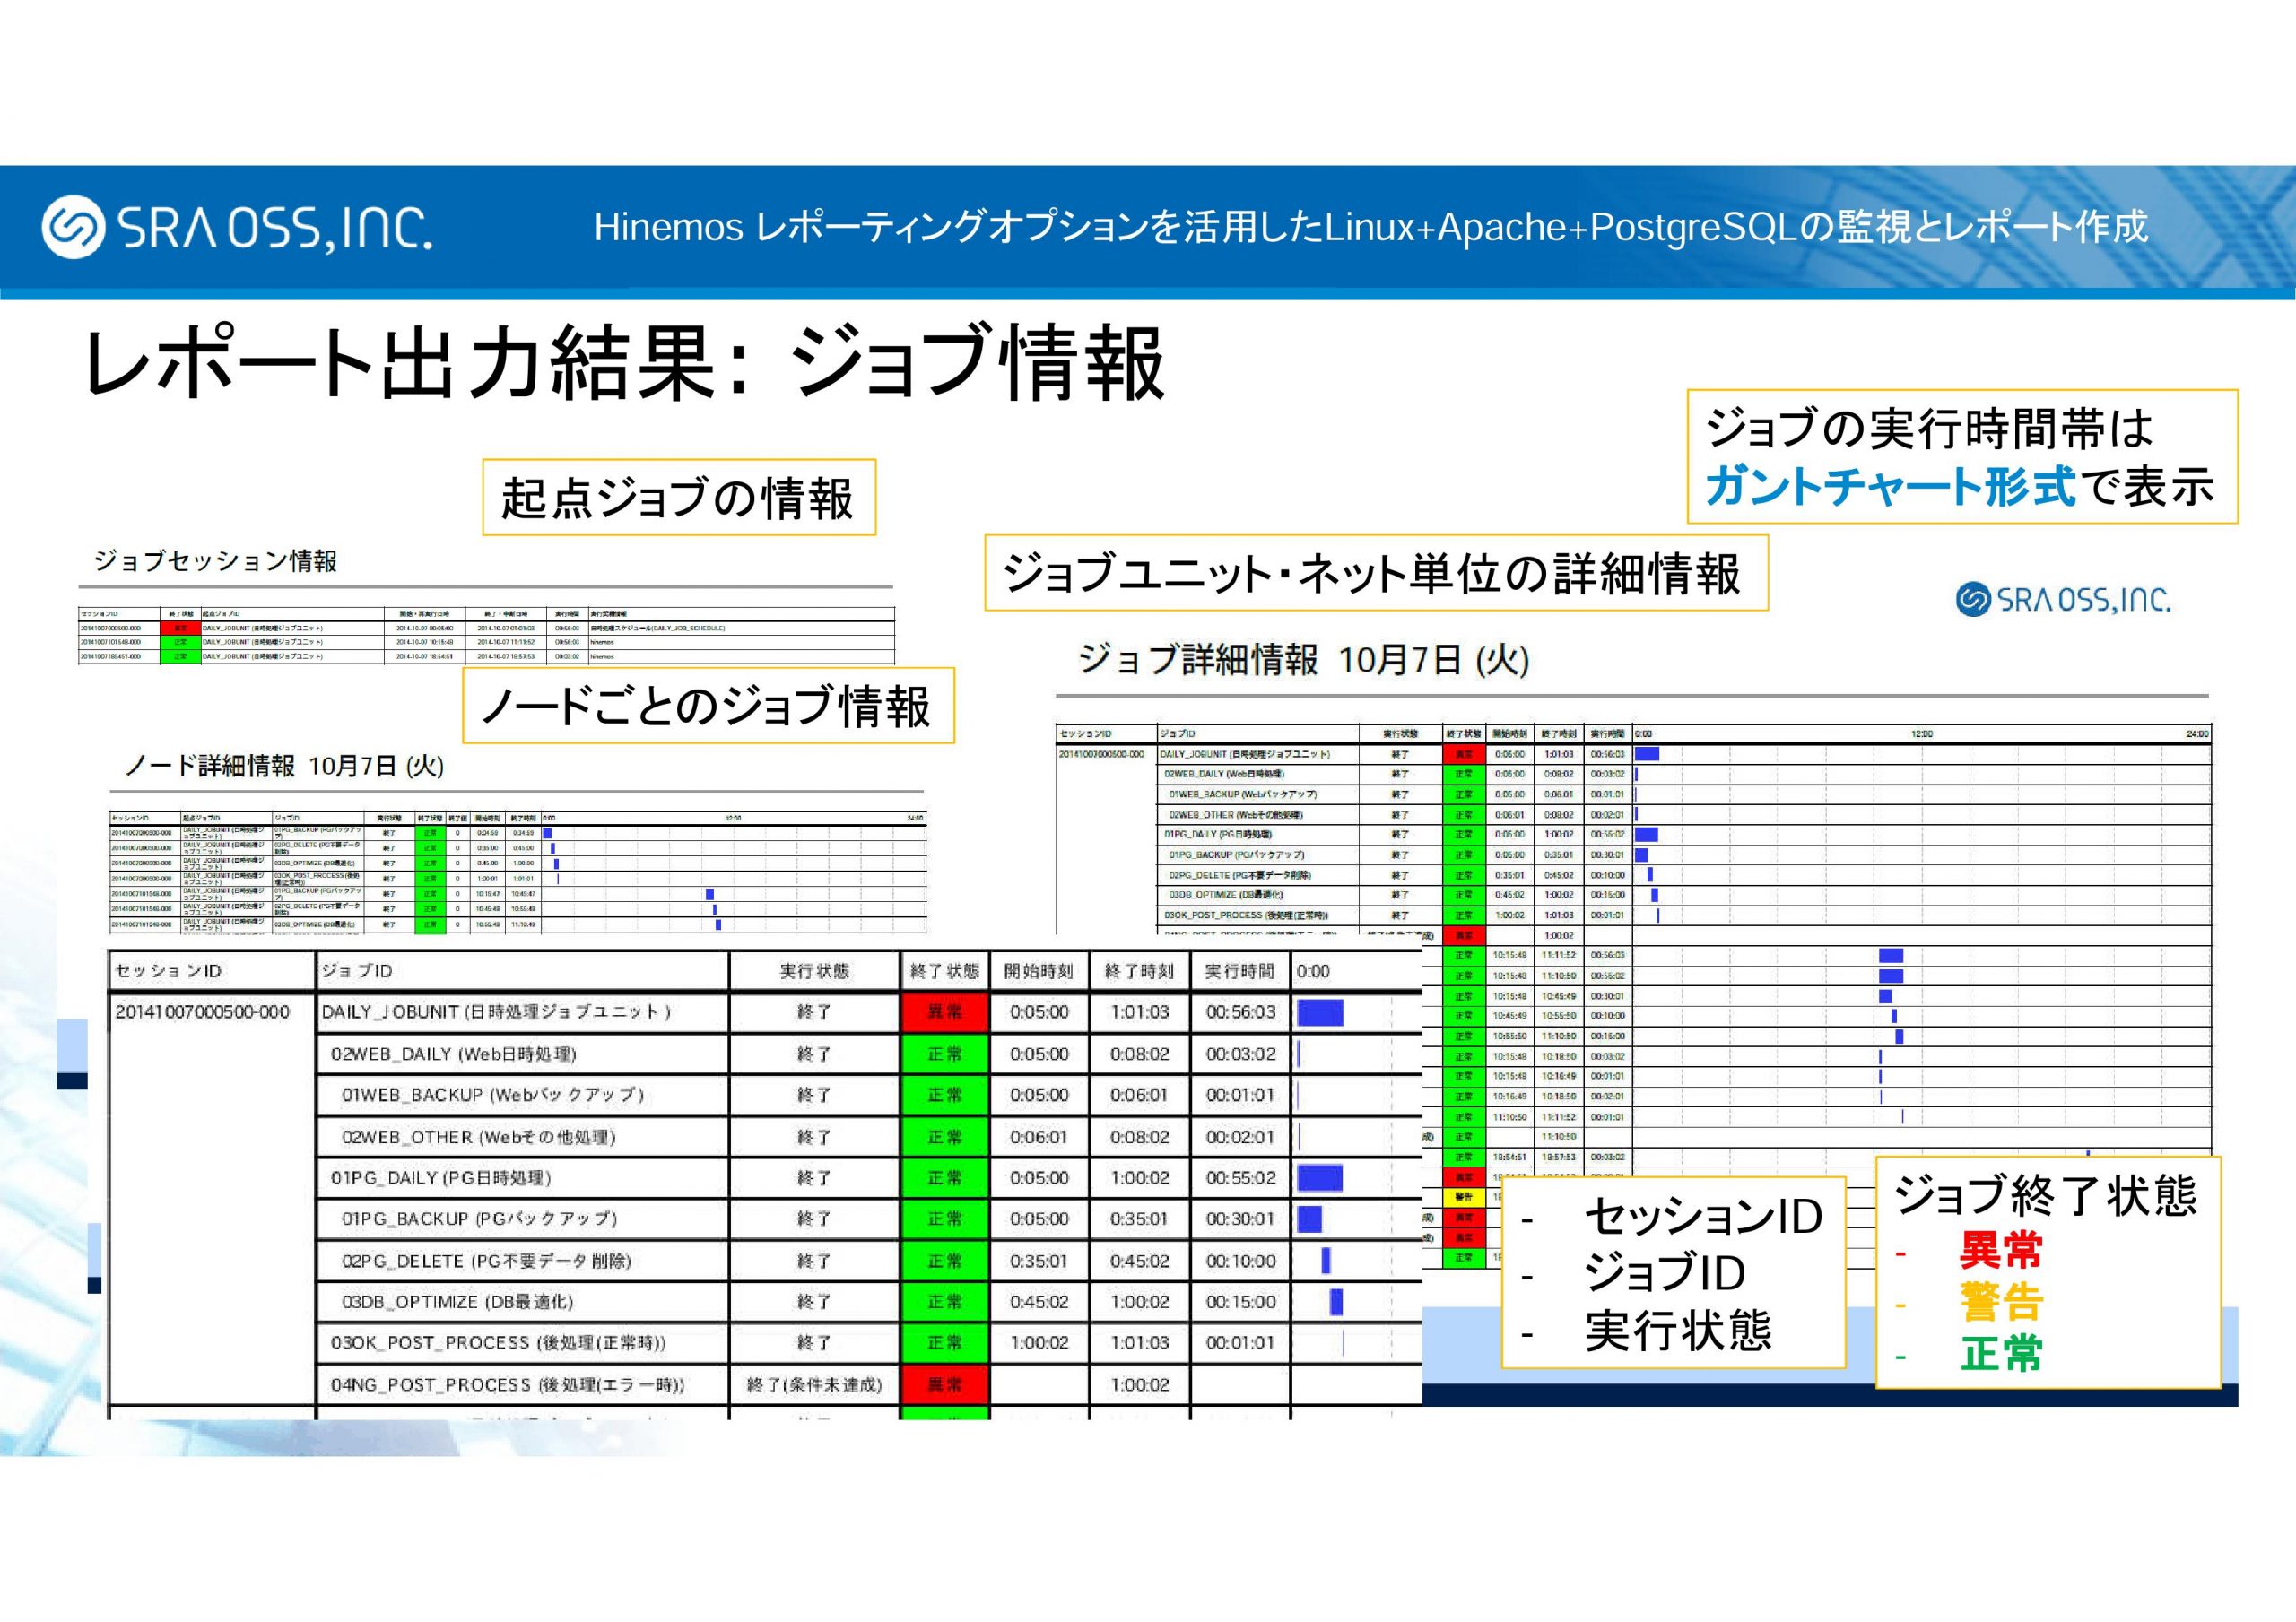Select the 03DB_OPTIMIZE (DB最適化) job in the enlarged table

coord(457,1302)
